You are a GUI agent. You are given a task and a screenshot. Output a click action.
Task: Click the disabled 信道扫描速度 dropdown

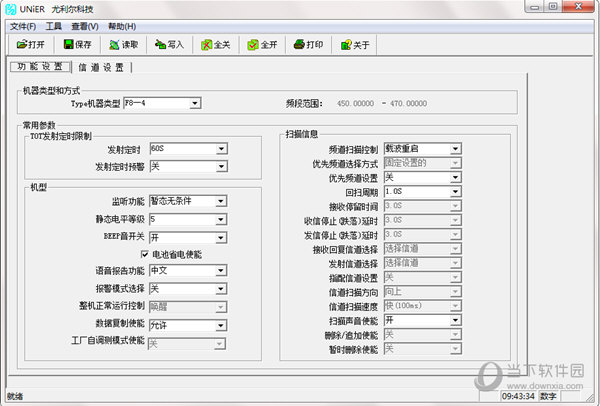[x=422, y=306]
